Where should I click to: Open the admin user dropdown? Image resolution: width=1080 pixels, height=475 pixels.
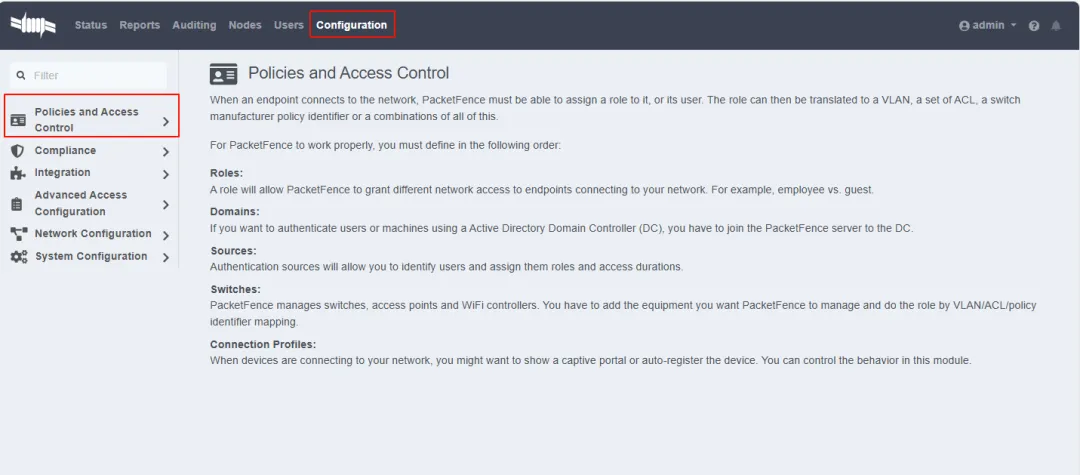click(x=987, y=25)
